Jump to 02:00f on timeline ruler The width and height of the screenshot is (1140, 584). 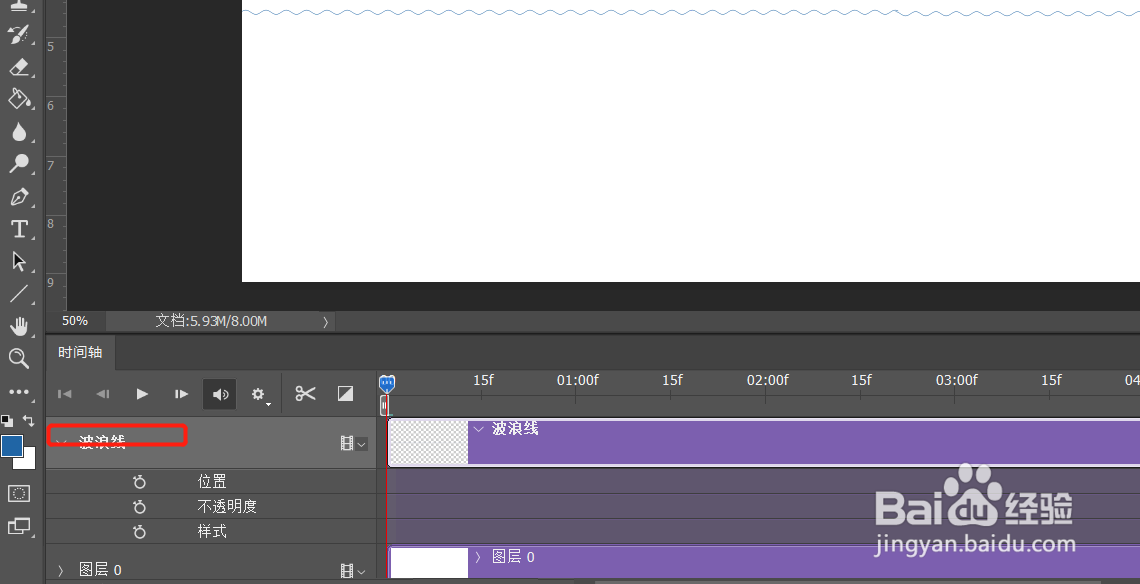[766, 380]
